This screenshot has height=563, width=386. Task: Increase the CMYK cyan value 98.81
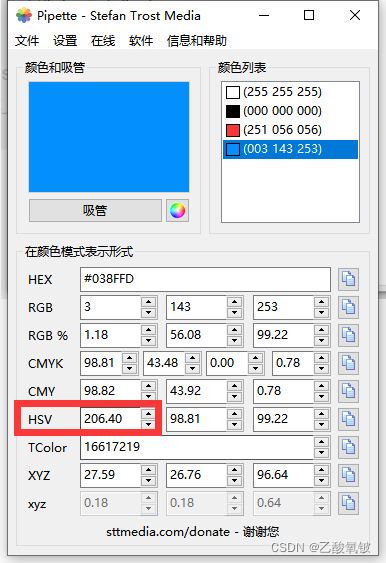129,358
